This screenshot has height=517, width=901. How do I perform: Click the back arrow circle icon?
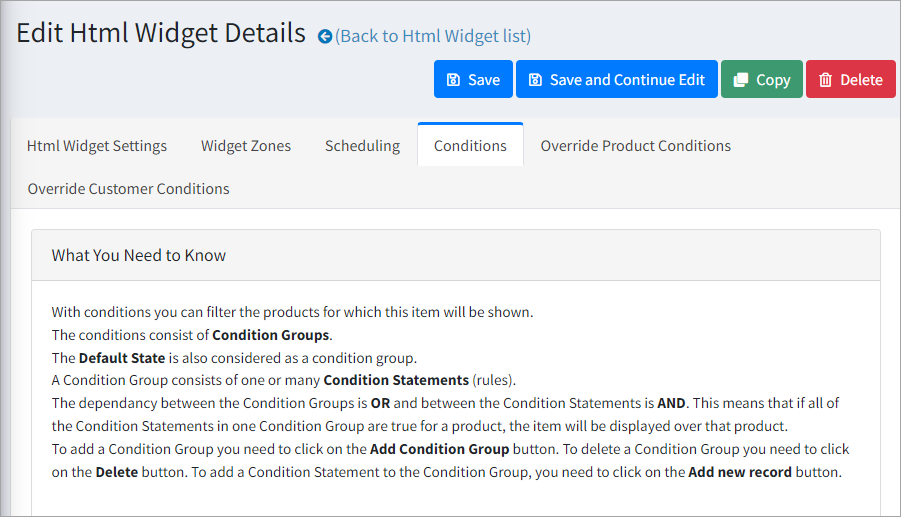324,37
